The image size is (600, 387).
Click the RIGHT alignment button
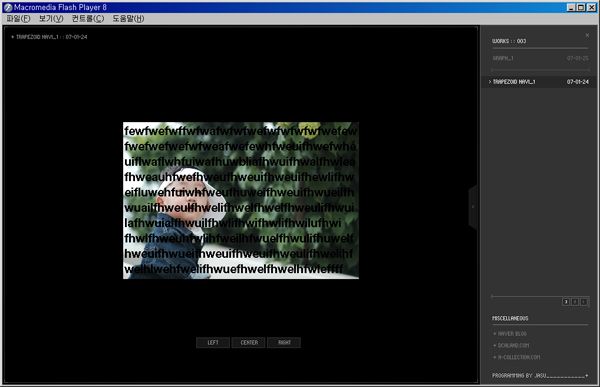(x=284, y=343)
